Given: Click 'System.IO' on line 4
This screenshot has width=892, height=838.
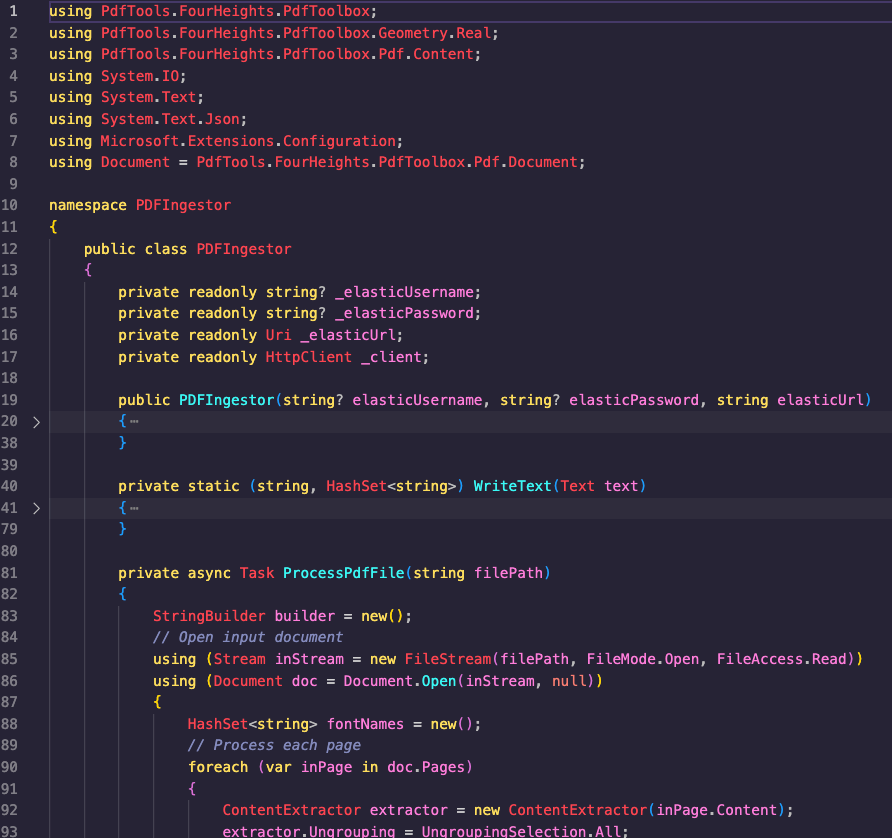Looking at the screenshot, I should 140,76.
